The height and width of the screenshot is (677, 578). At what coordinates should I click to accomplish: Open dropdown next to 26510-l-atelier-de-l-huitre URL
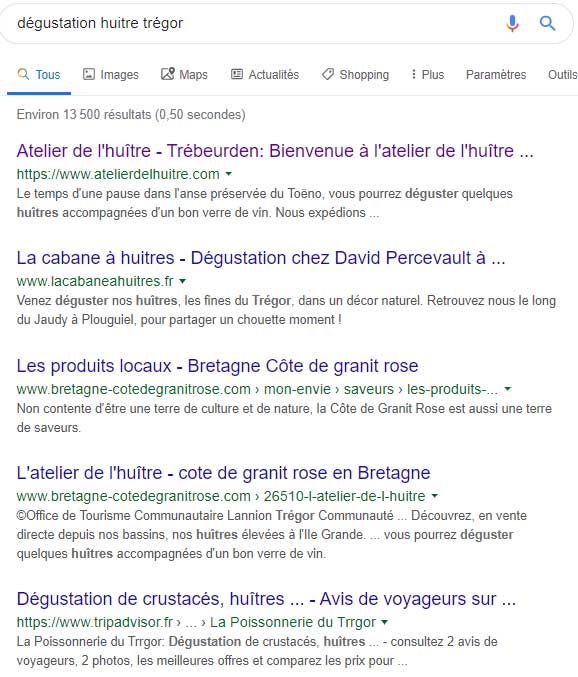click(435, 496)
